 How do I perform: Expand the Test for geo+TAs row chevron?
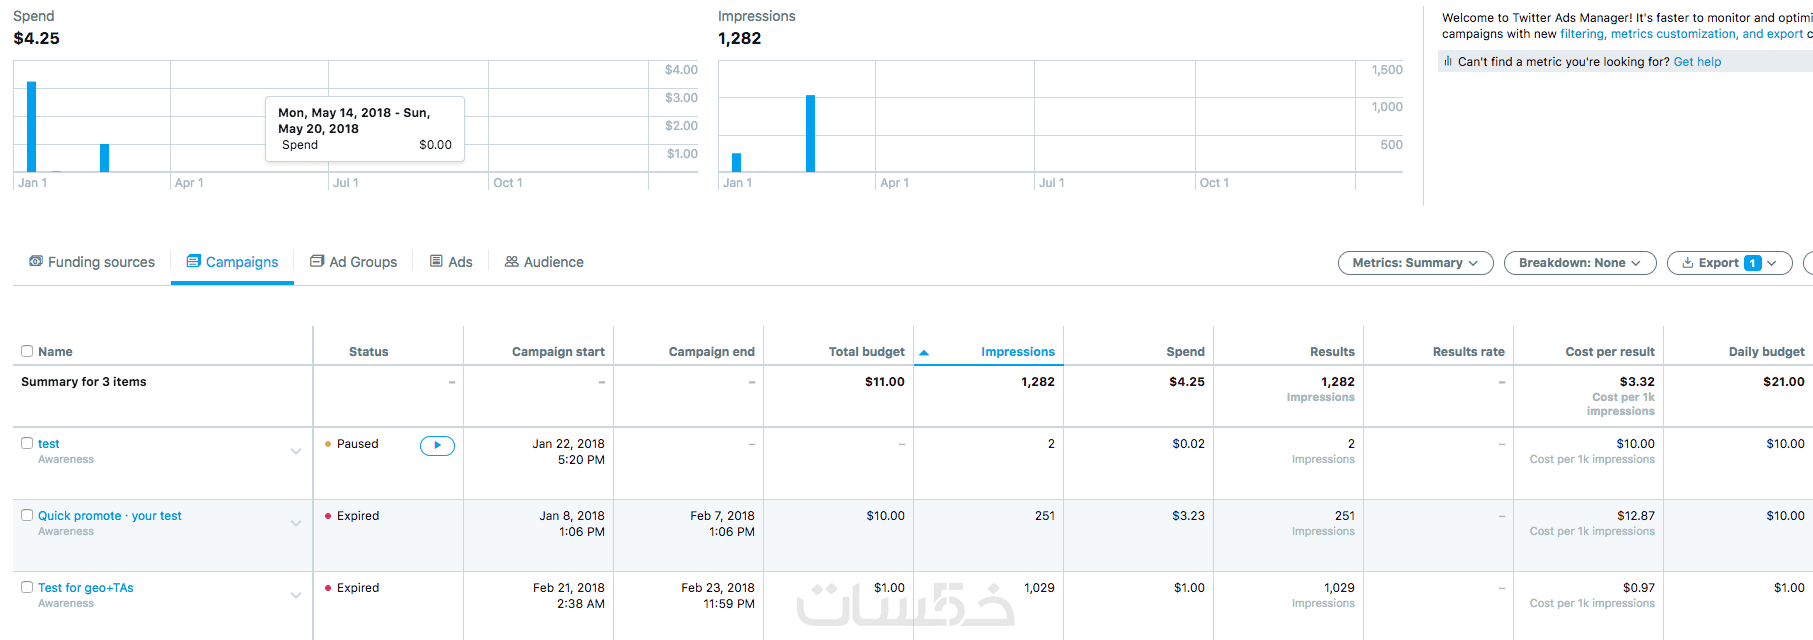pyautogui.click(x=296, y=595)
